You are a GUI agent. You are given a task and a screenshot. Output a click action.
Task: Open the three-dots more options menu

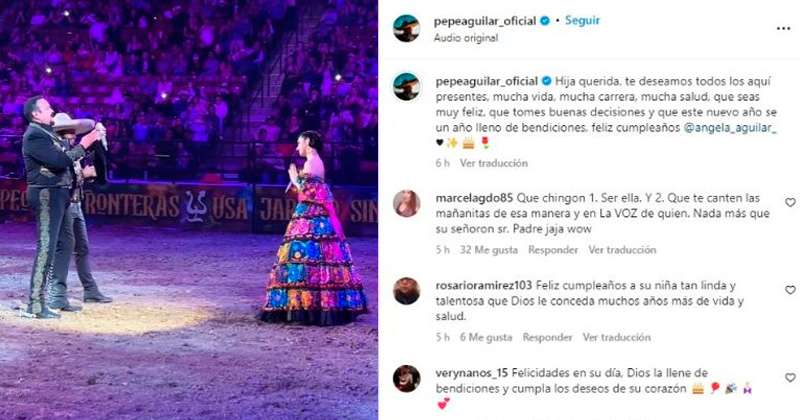tap(783, 29)
